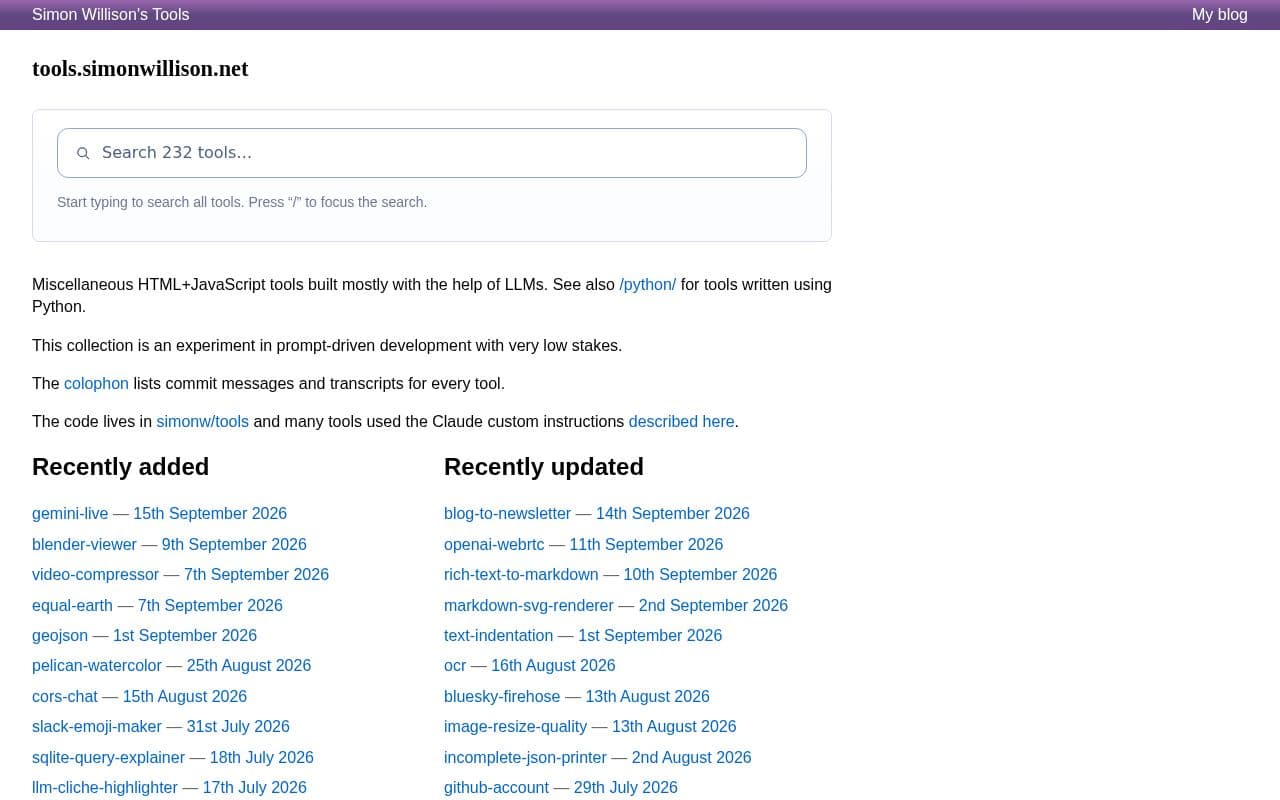This screenshot has height=800, width=1280.
Task: Open the bluesky-firehose tool
Action: tap(502, 696)
